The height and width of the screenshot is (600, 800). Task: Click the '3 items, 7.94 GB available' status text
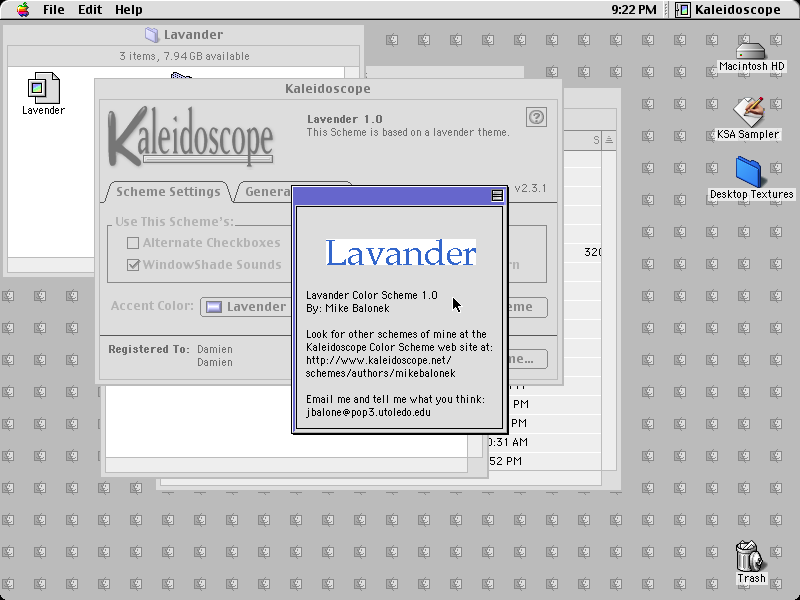(184, 56)
